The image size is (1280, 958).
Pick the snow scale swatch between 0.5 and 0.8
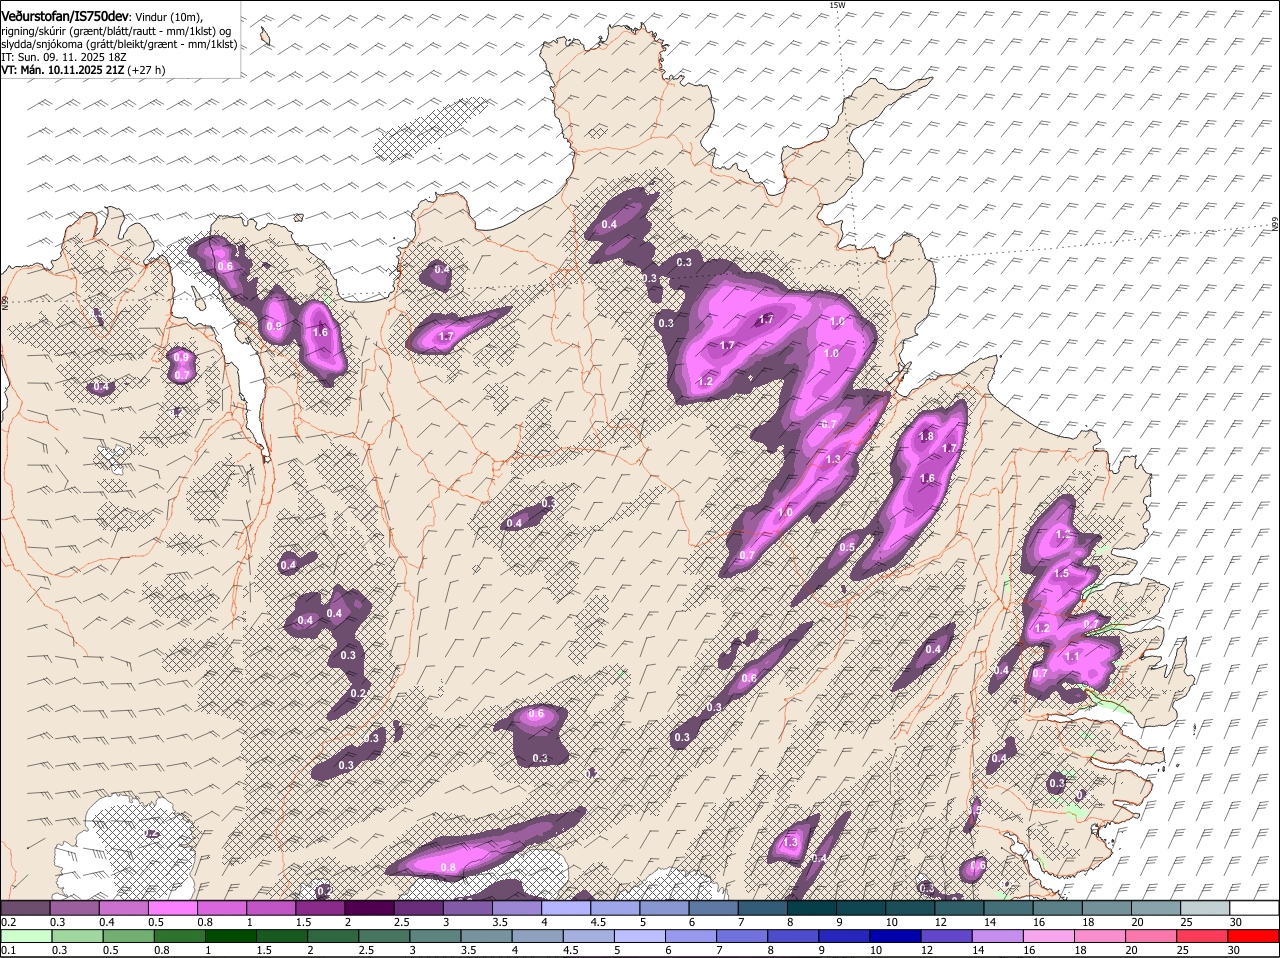(172, 907)
